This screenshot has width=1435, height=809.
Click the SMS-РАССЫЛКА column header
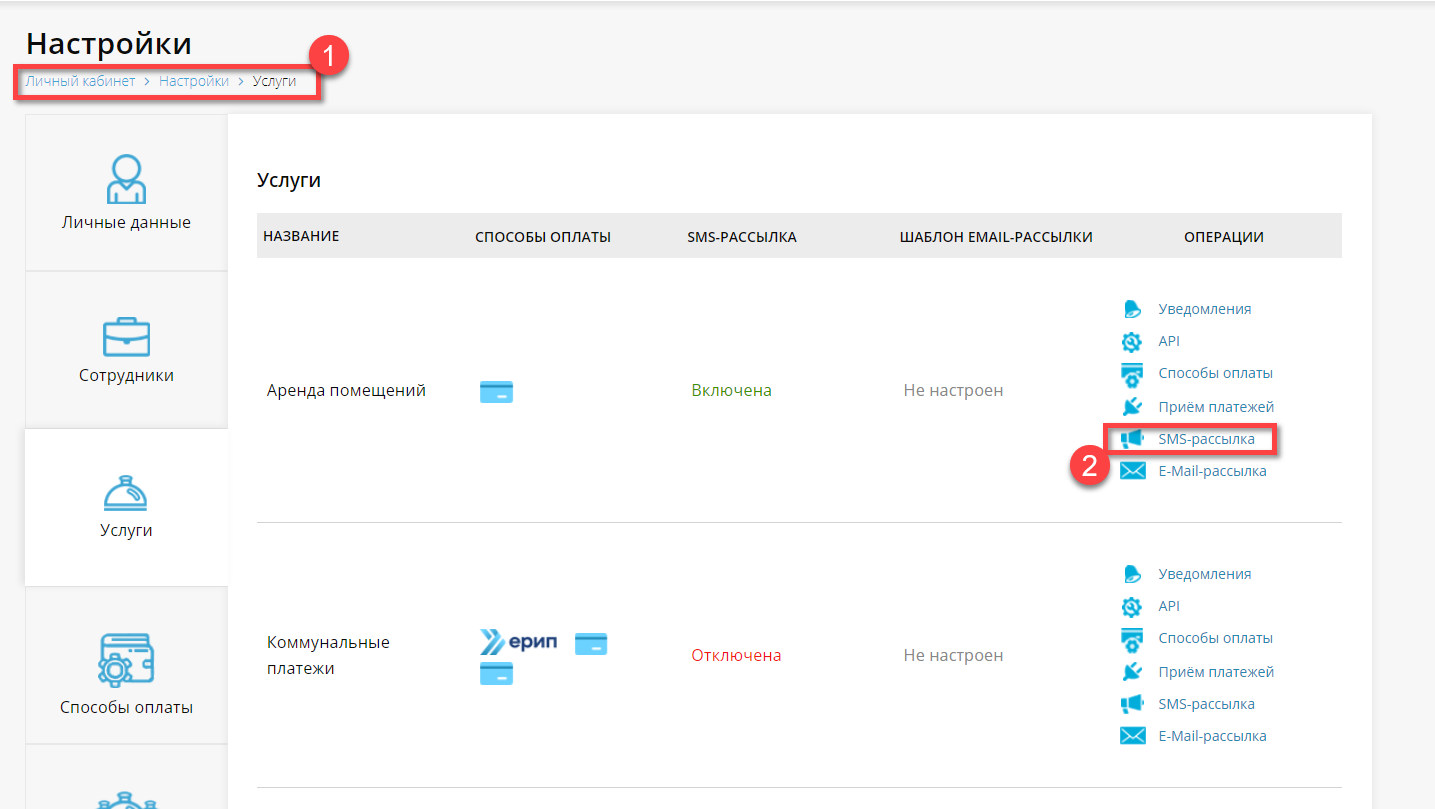pyautogui.click(x=742, y=237)
